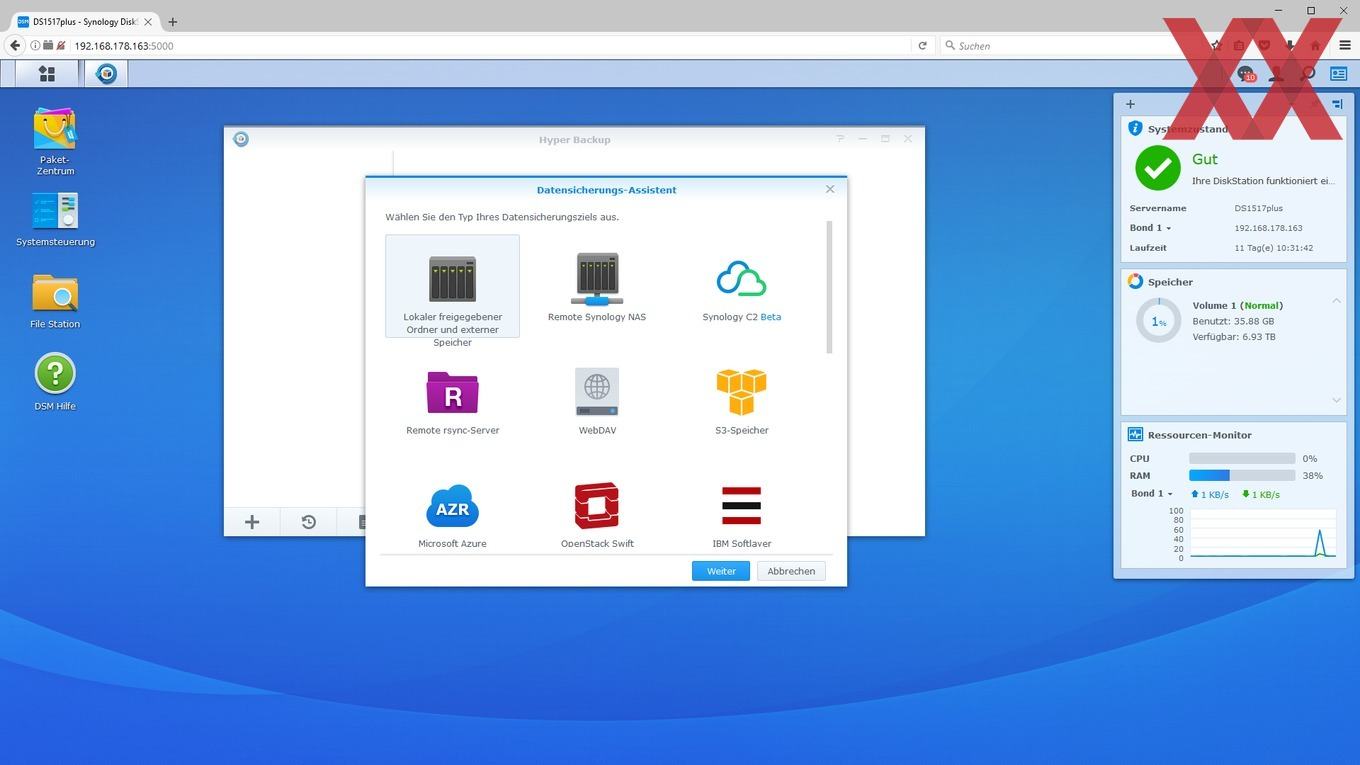
Task: Expand Bond 1 dropdown in Systemzustand
Action: 1150,228
